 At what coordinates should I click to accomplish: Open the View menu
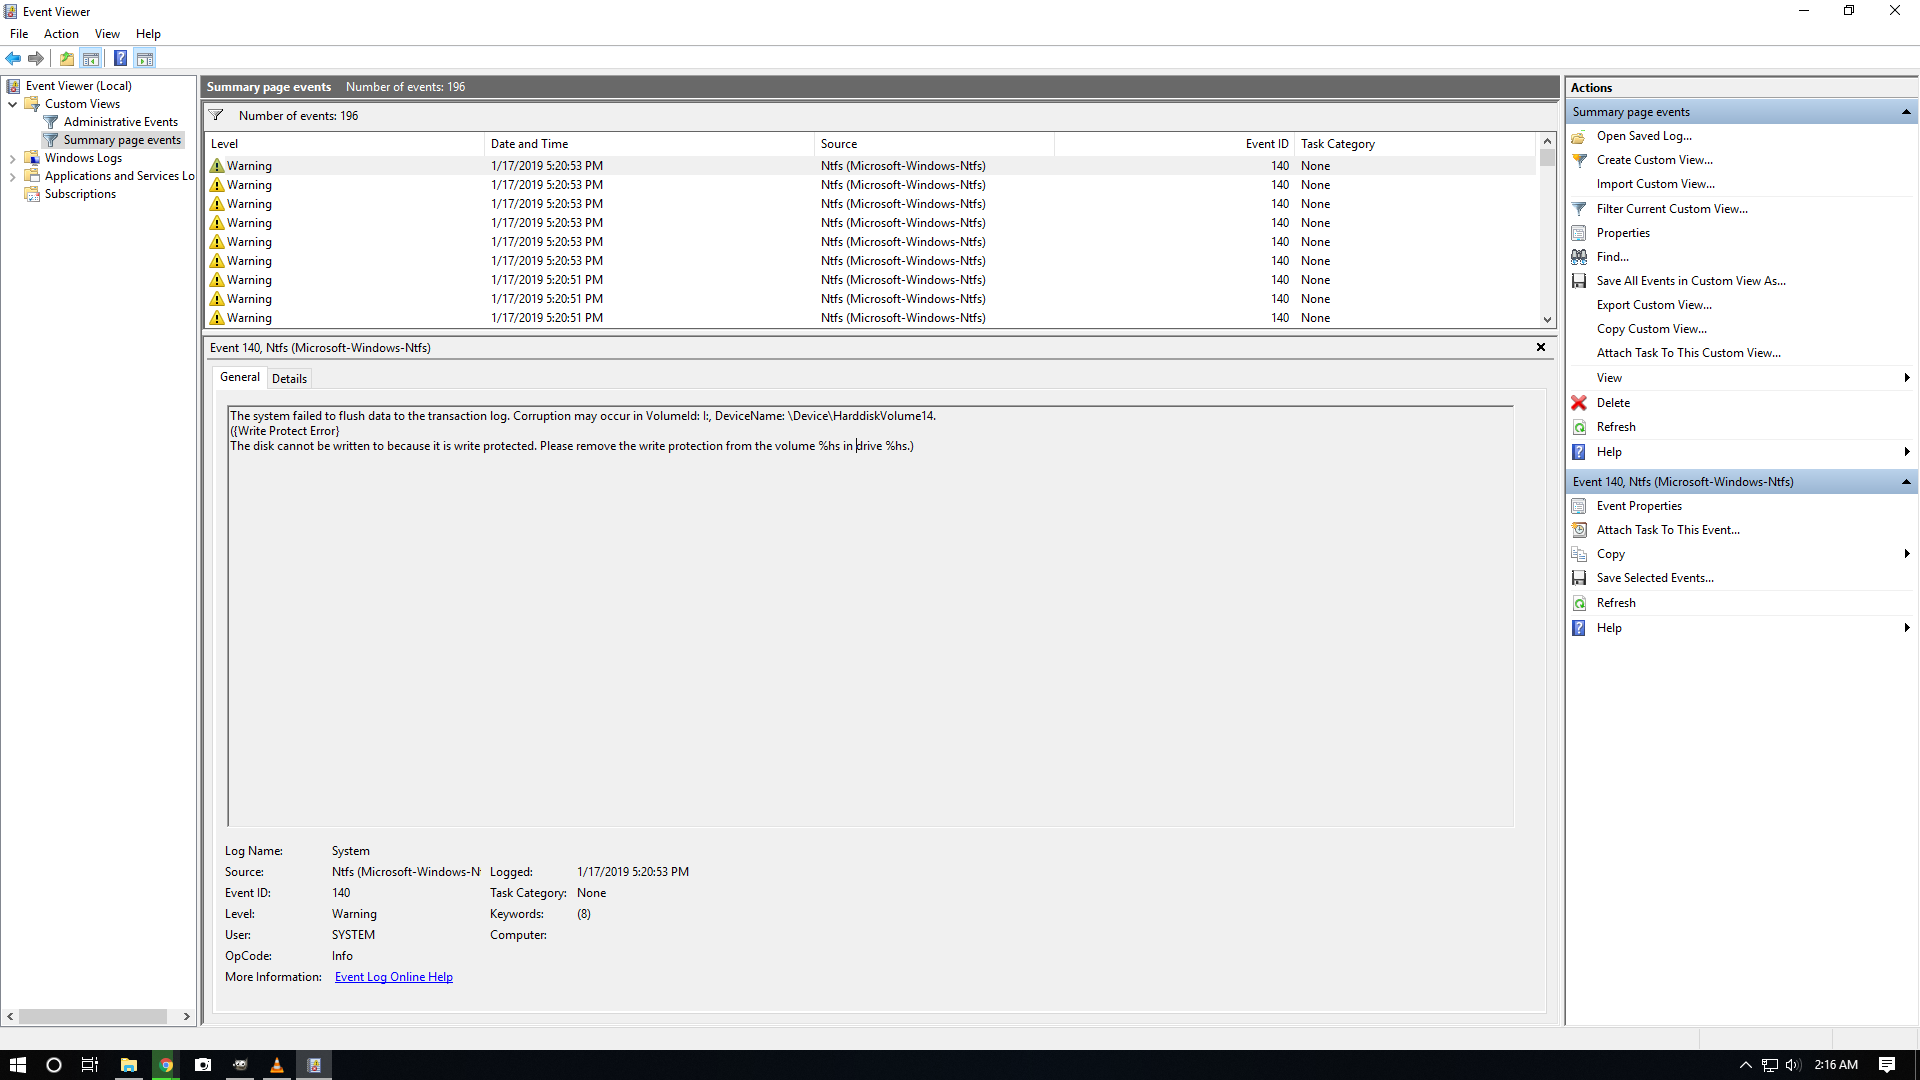107,34
